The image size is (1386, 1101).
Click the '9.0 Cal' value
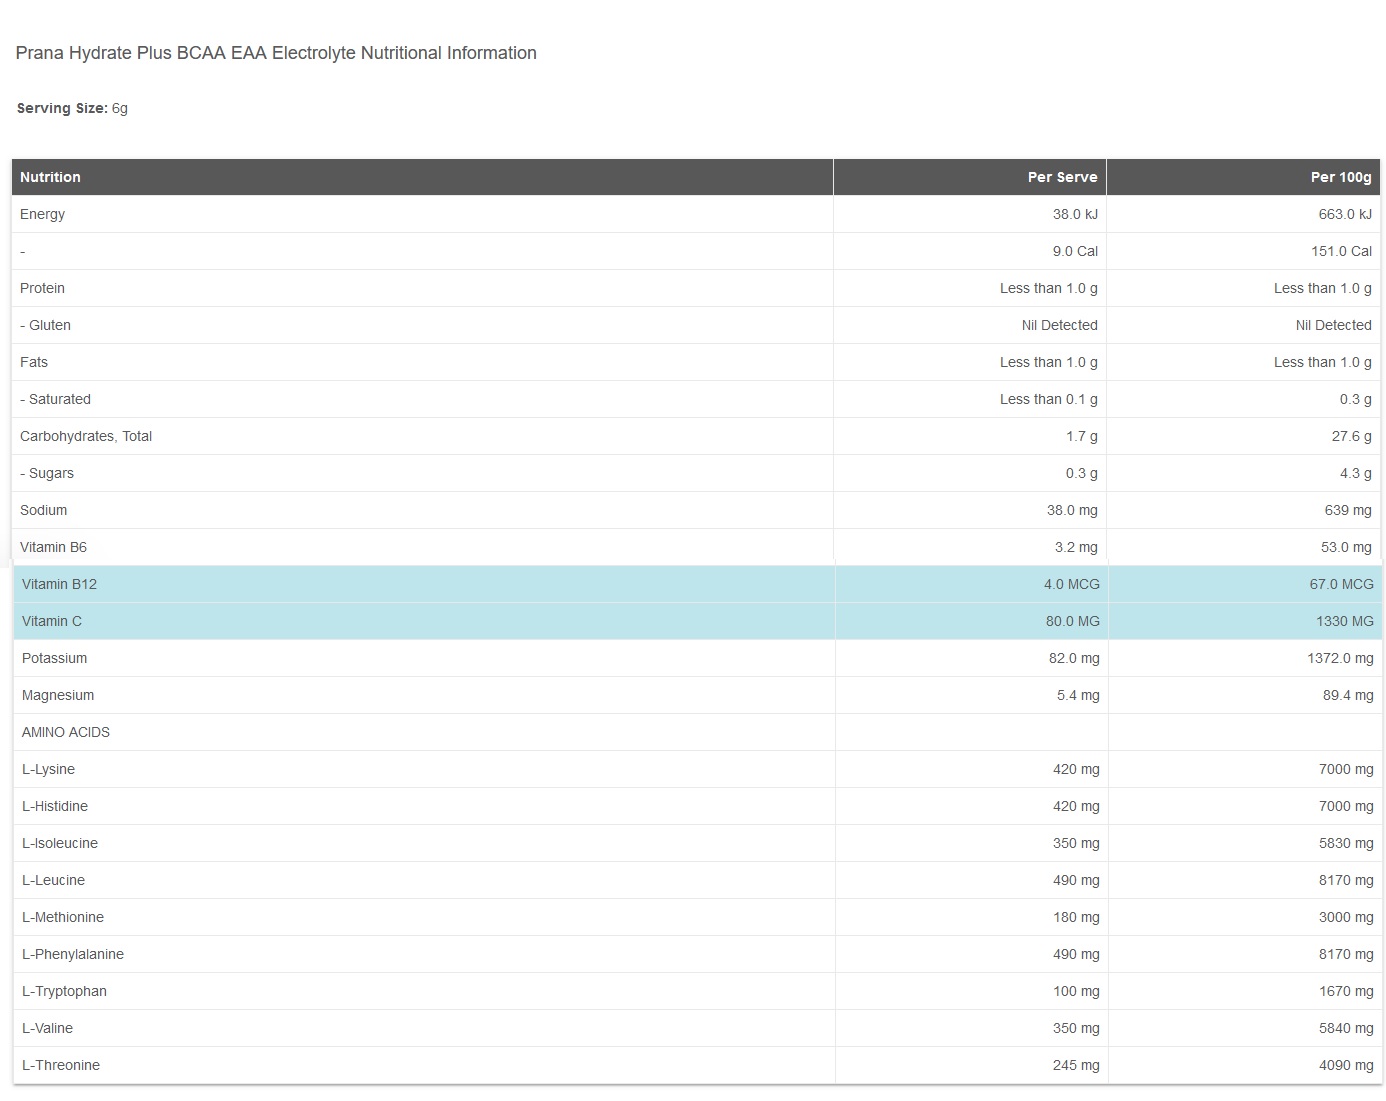(x=1075, y=251)
